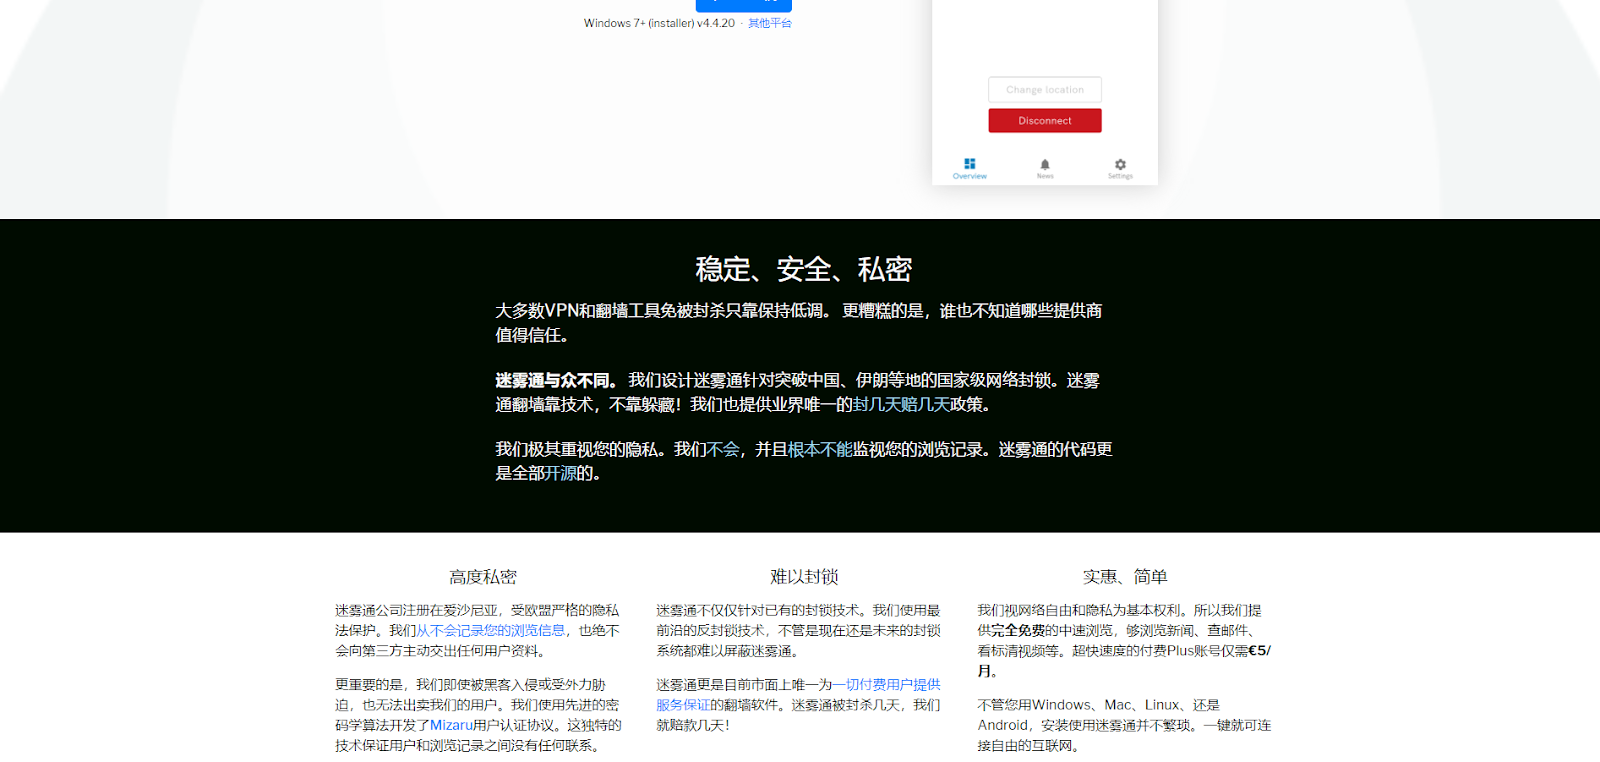Image resolution: width=1600 pixels, height=762 pixels.
Task: Click the 稳定、安全、私密 heading
Action: (x=803, y=269)
